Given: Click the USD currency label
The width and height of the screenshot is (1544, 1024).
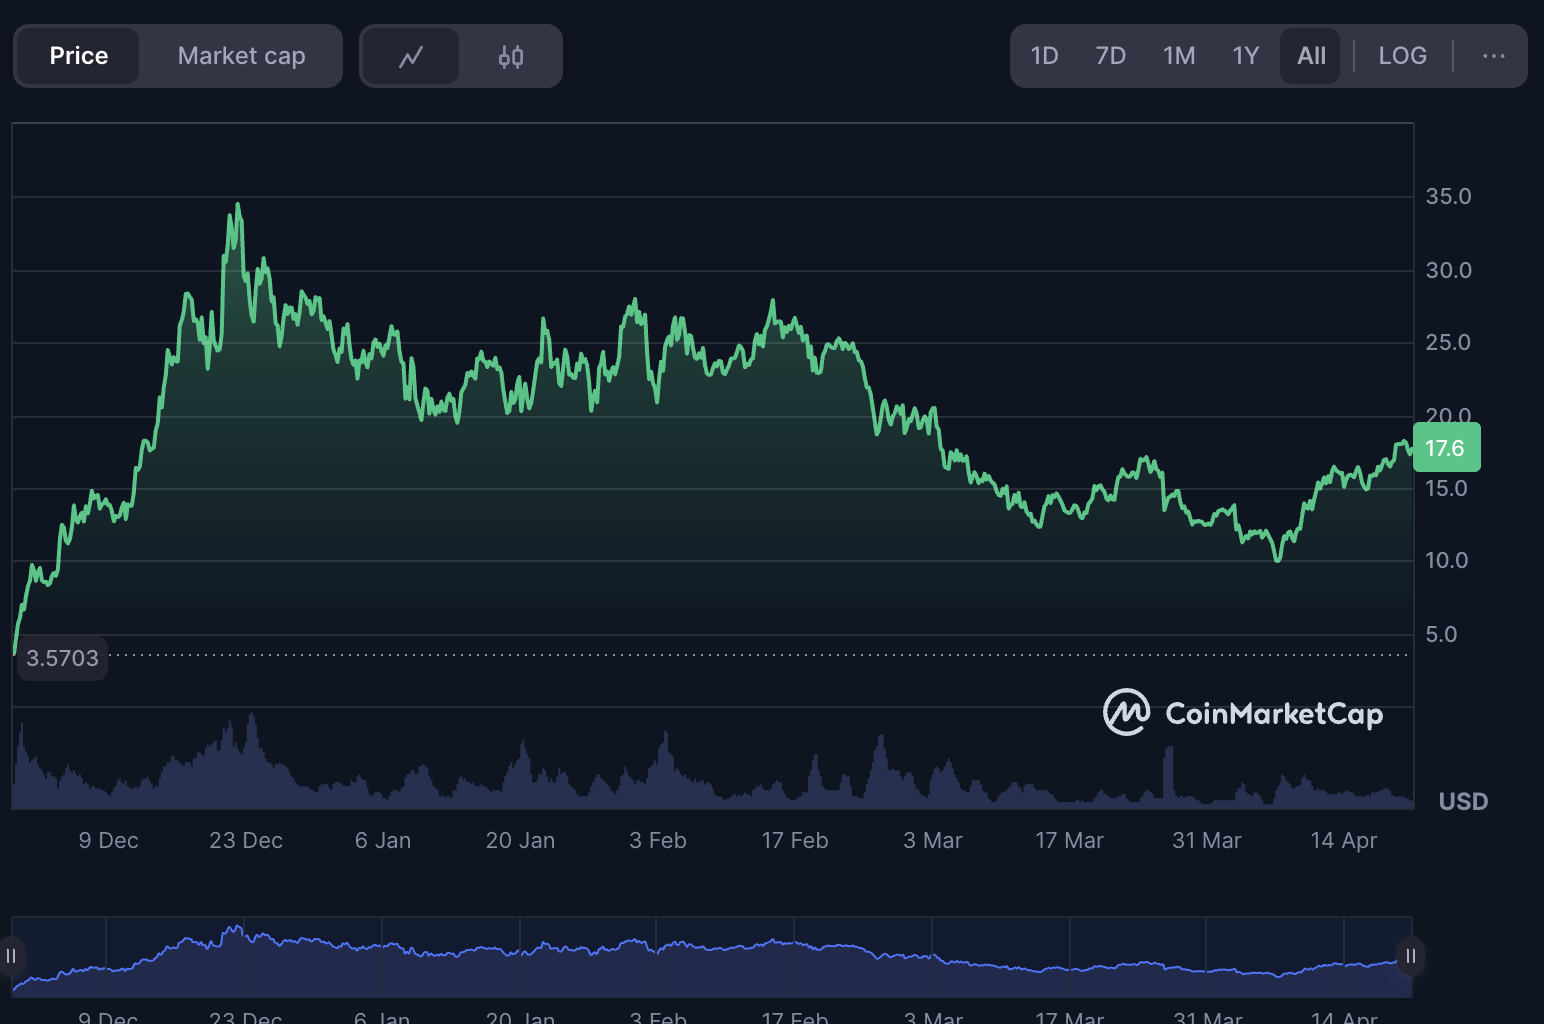Looking at the screenshot, I should click(1462, 802).
